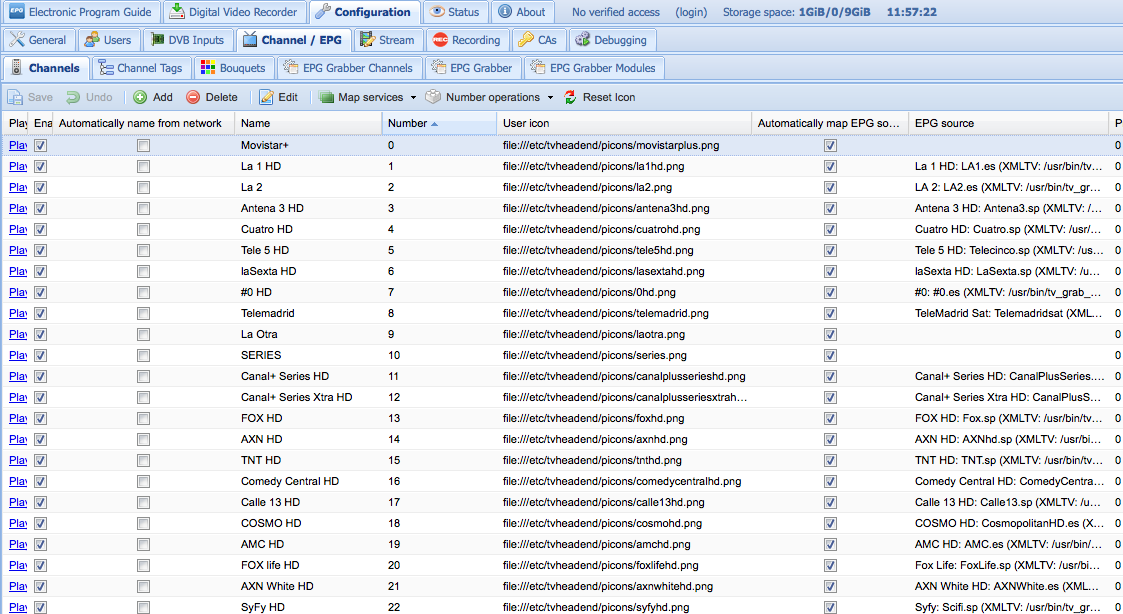Click the Edit pencil icon
Image resolution: width=1123 pixels, height=614 pixels.
coord(266,97)
